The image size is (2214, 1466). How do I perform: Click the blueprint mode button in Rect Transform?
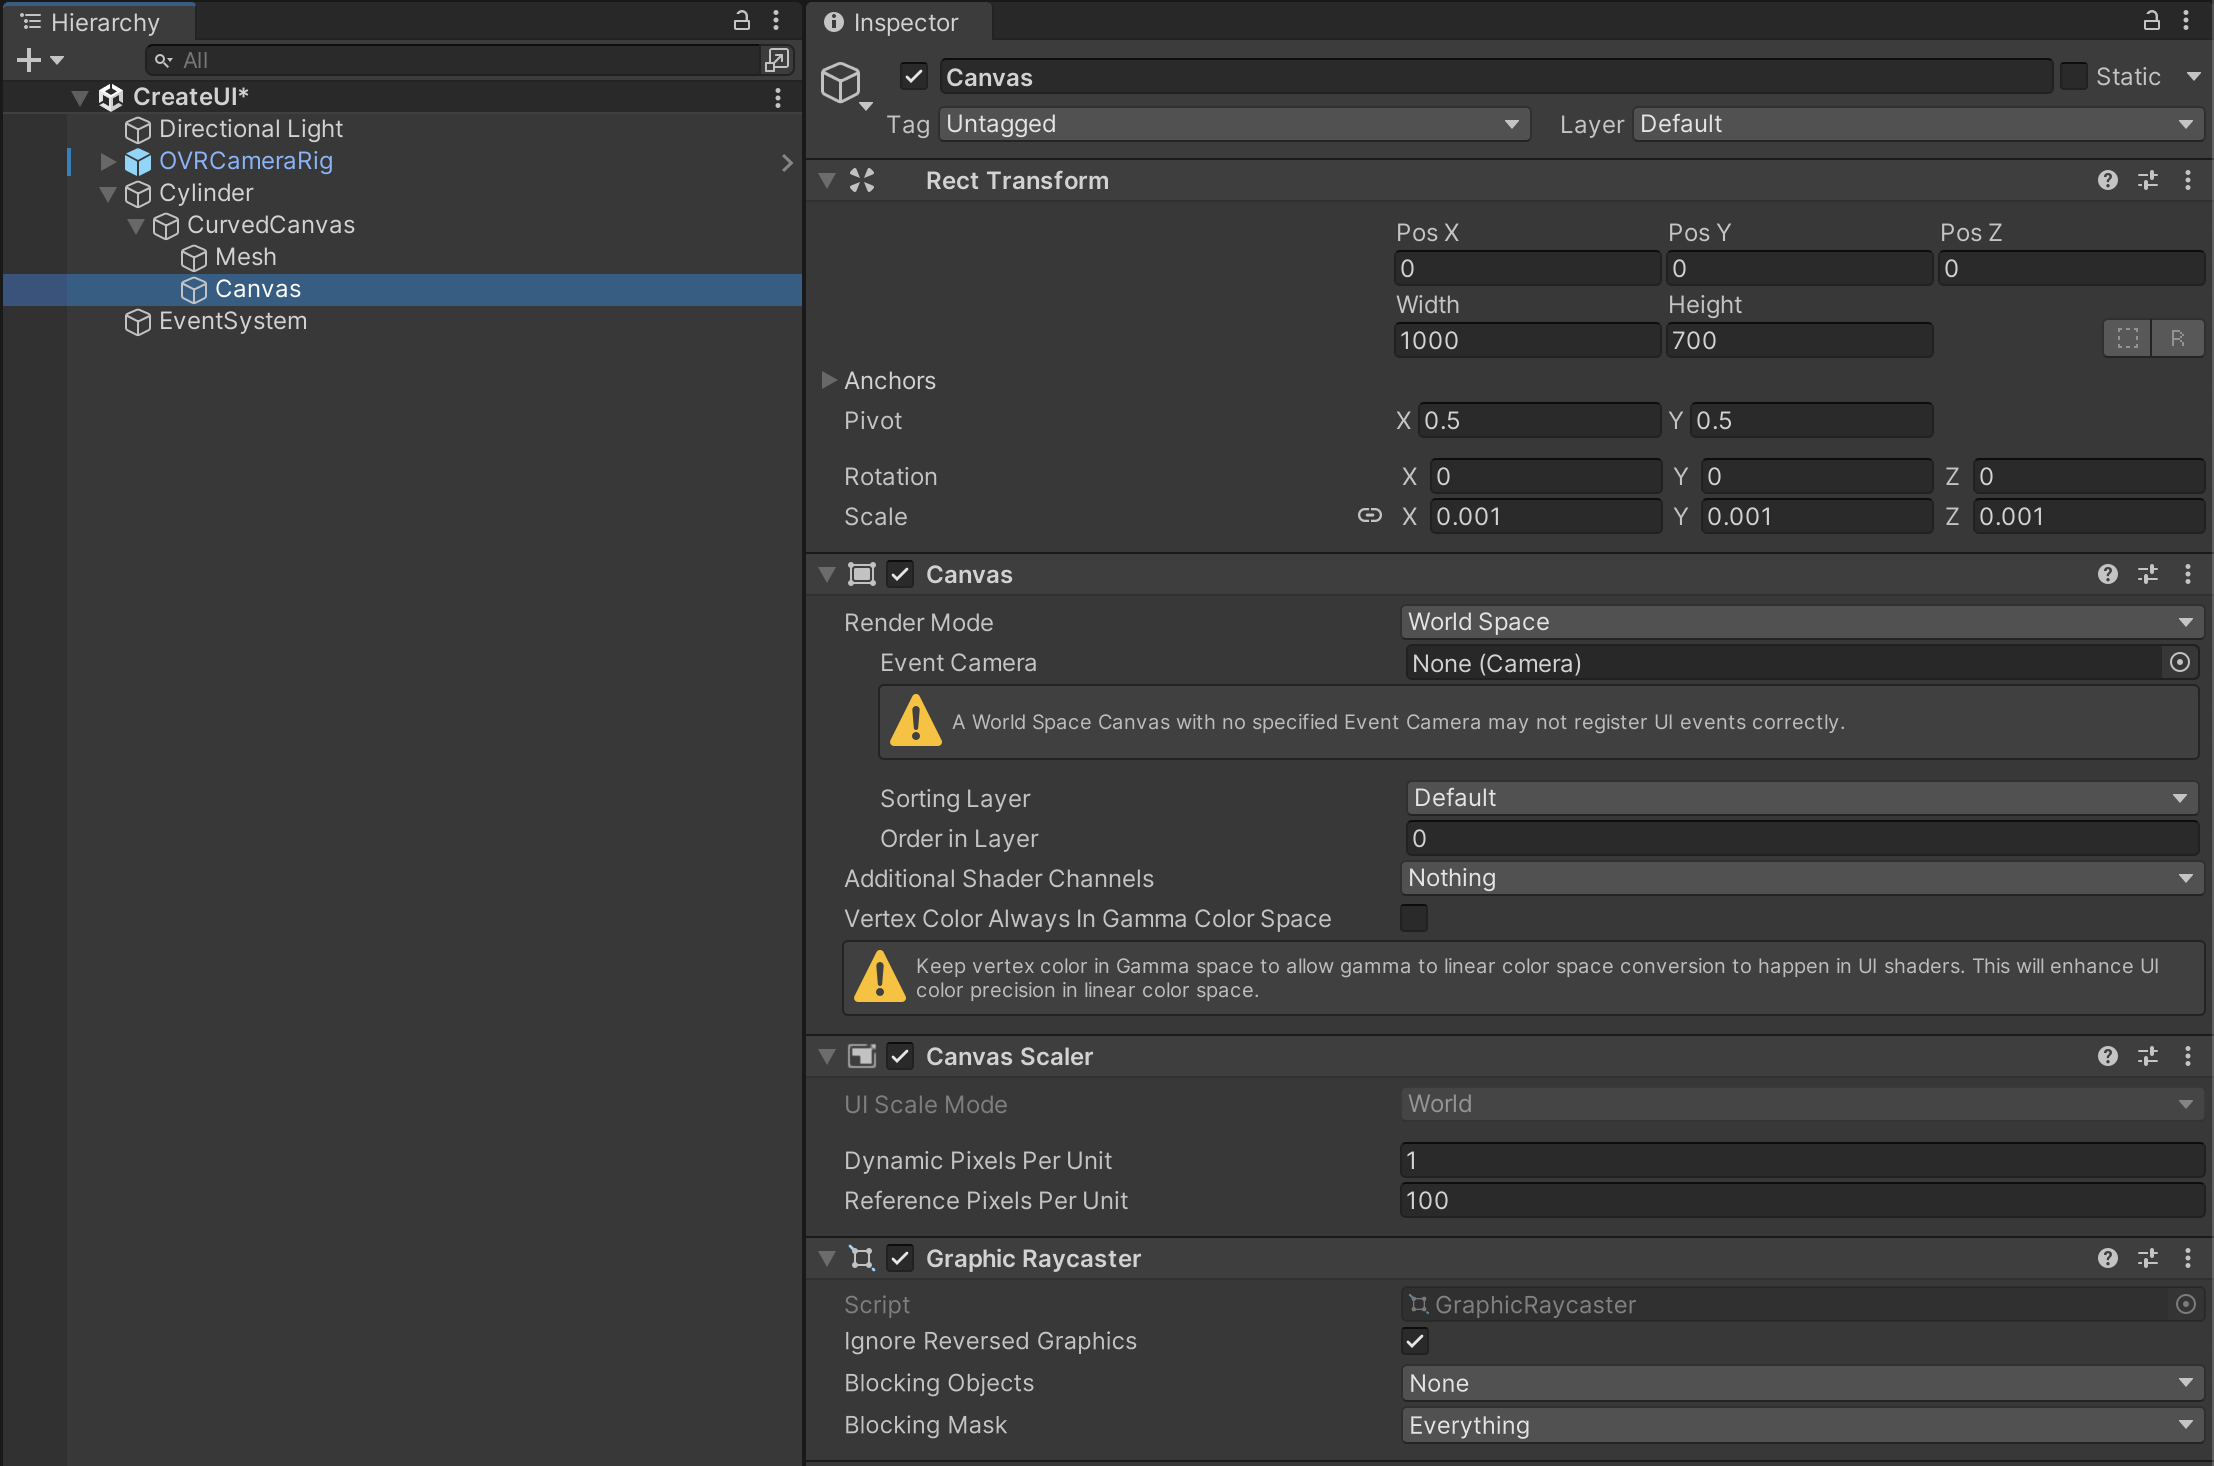(x=2127, y=339)
